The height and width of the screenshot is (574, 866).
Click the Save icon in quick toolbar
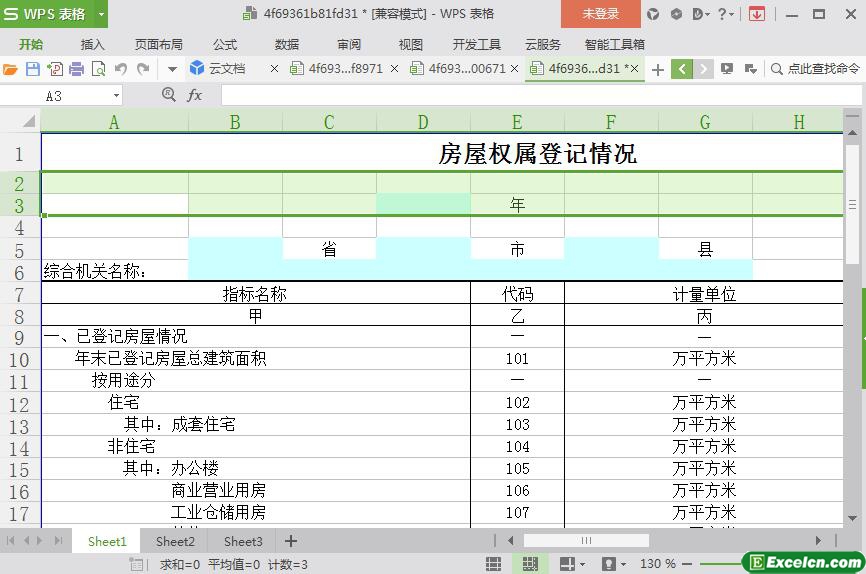pyautogui.click(x=33, y=69)
